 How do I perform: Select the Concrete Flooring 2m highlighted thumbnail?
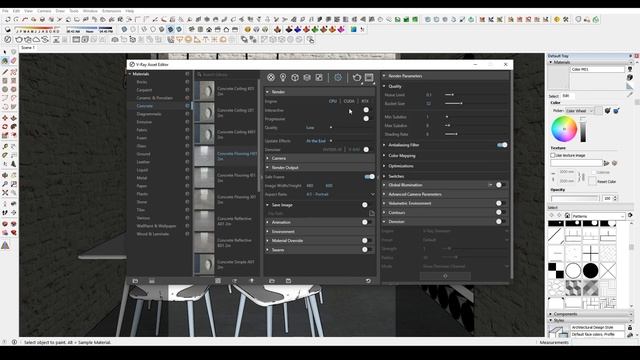coord(204,156)
